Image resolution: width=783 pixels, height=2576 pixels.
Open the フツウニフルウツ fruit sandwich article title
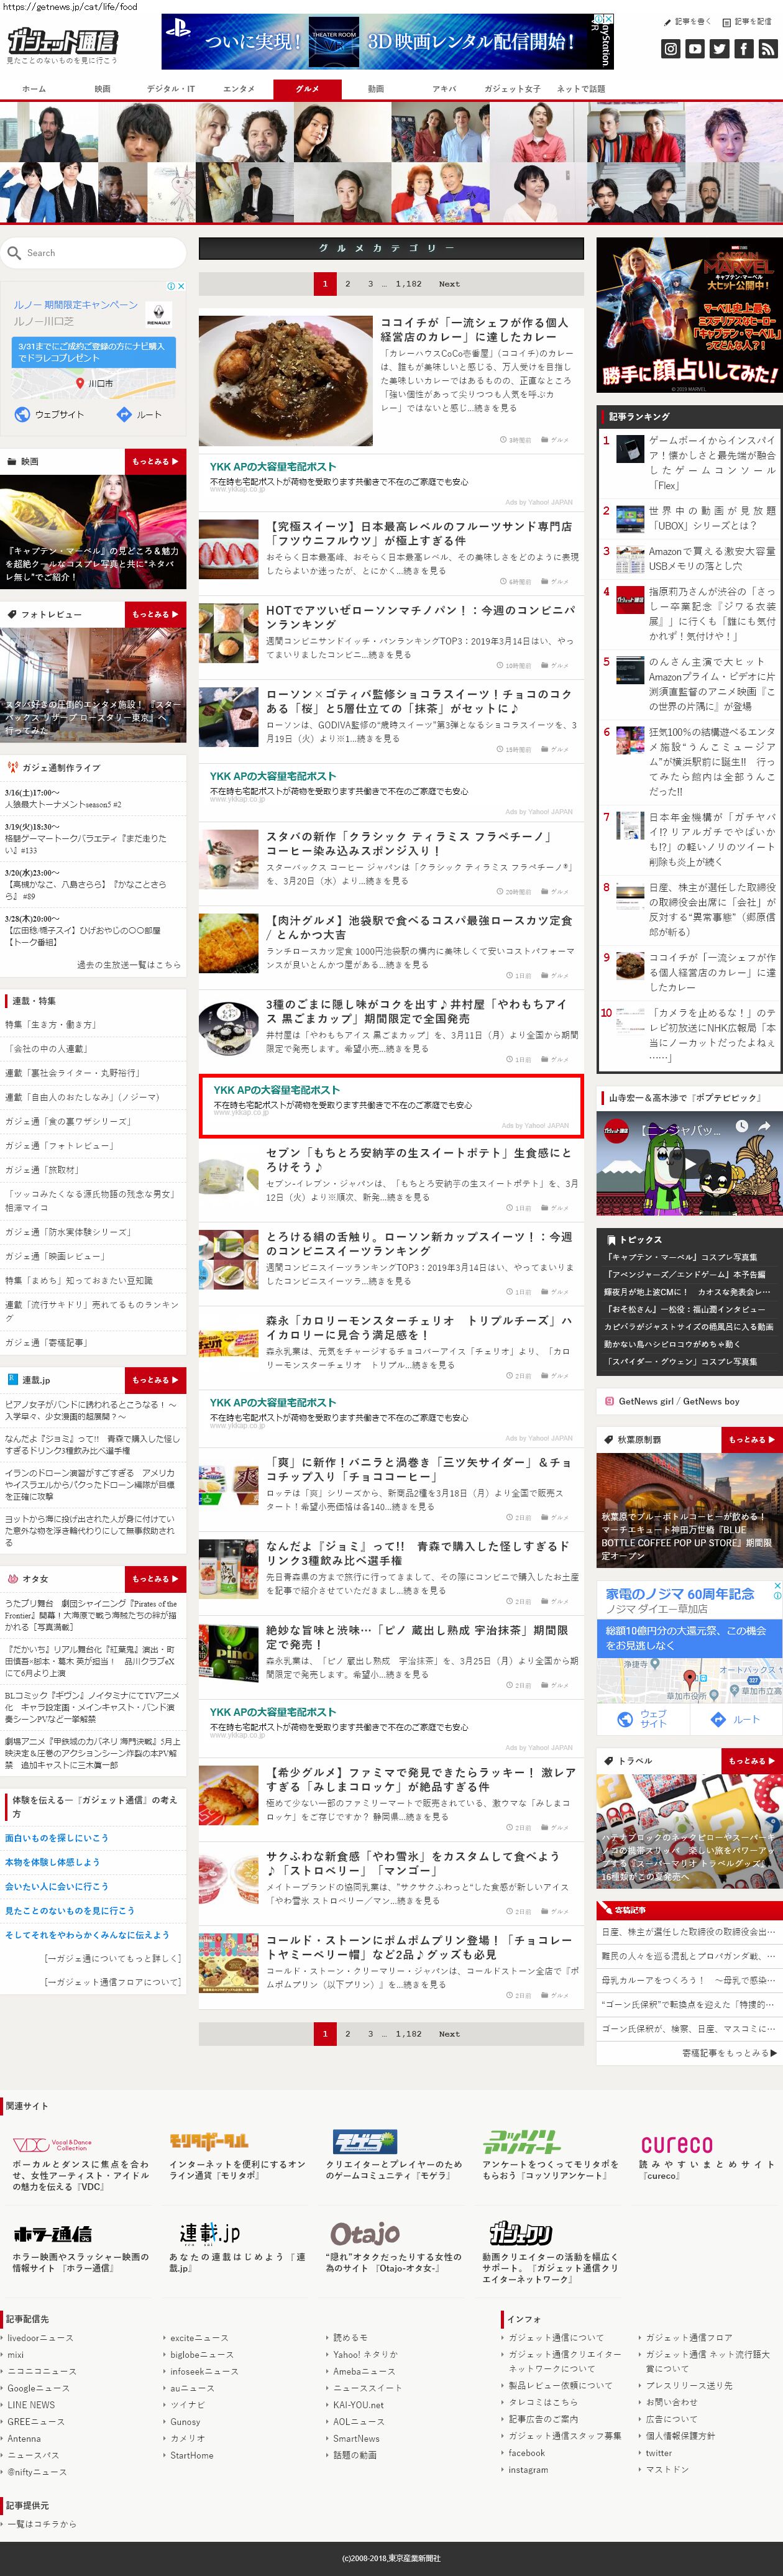tap(418, 534)
